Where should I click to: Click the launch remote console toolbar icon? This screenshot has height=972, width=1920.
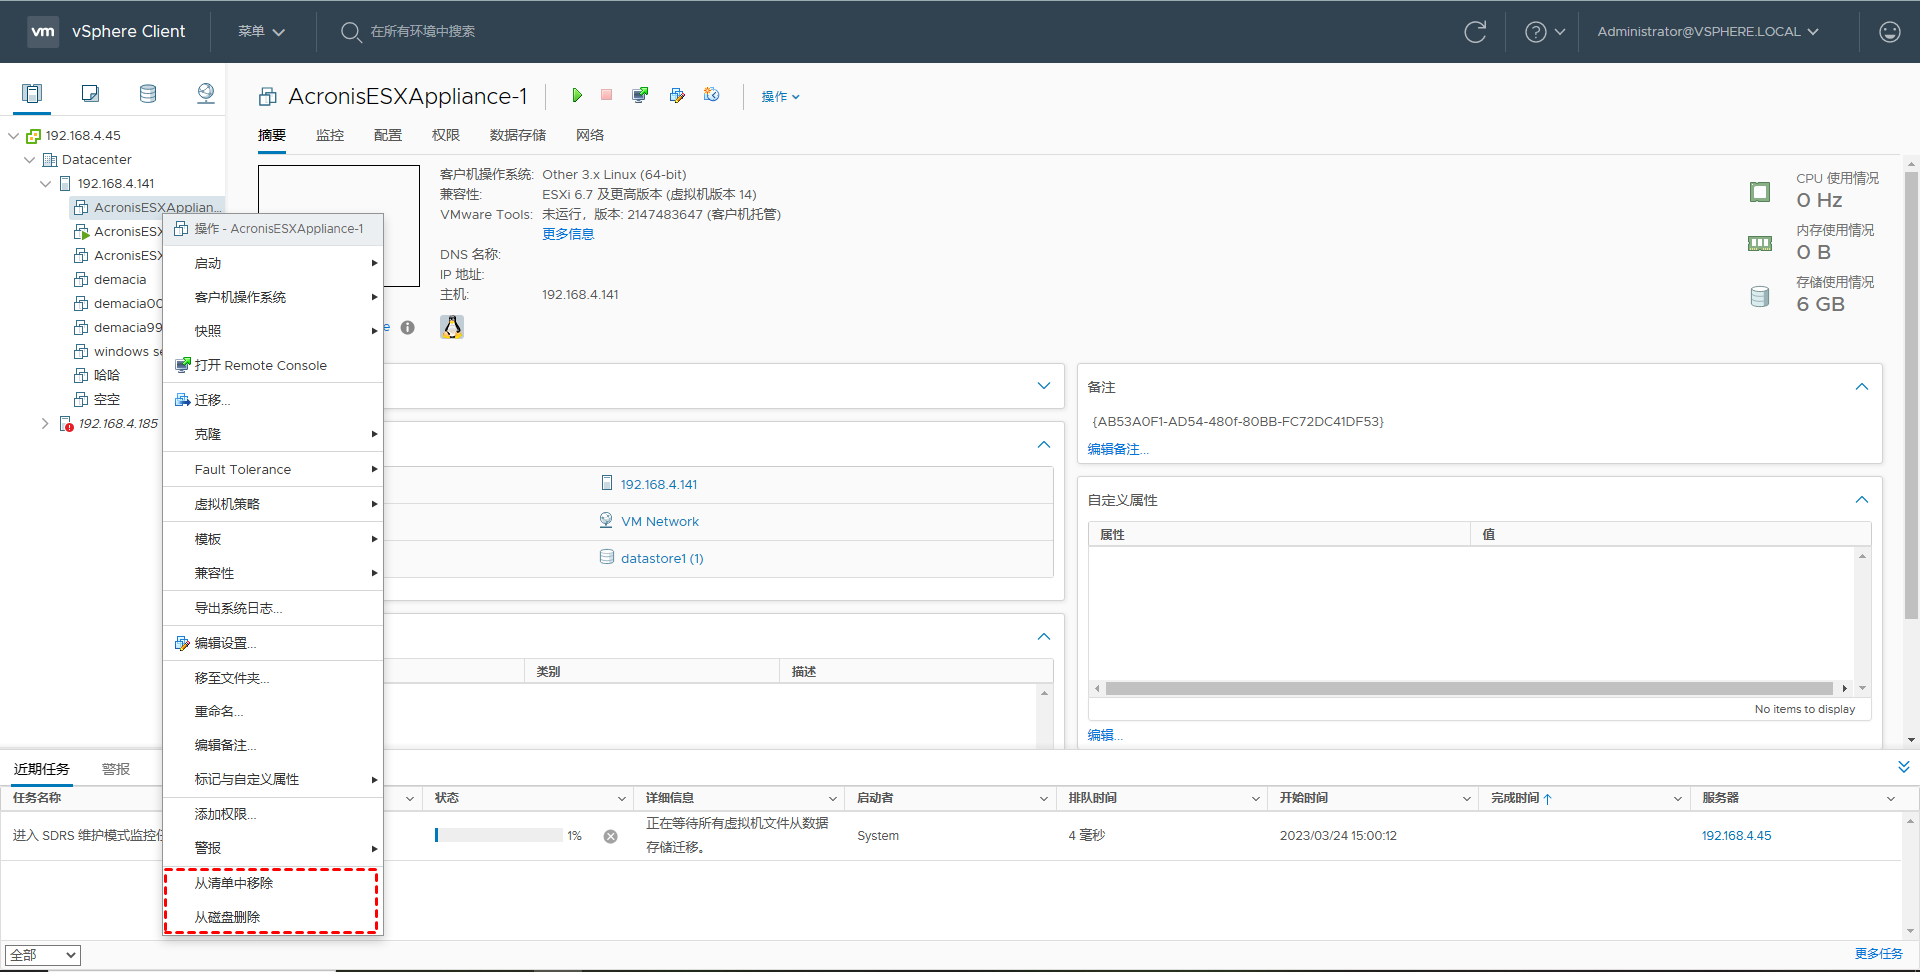pyautogui.click(x=641, y=95)
